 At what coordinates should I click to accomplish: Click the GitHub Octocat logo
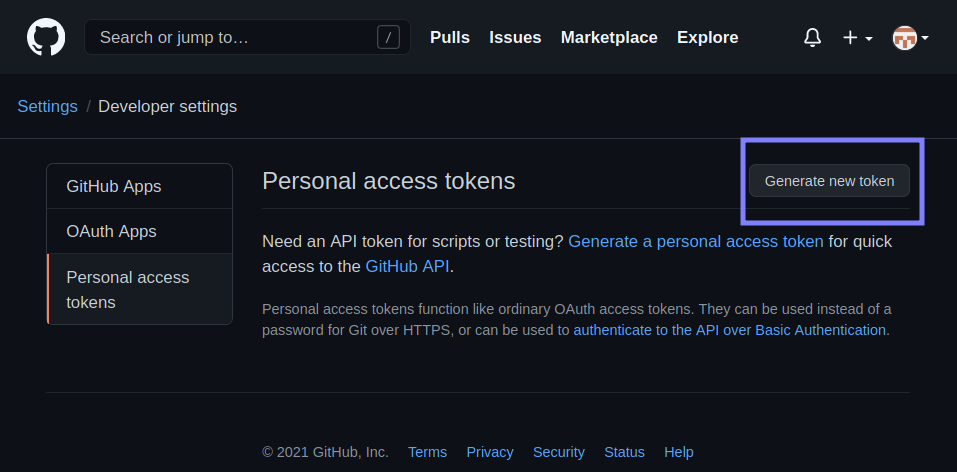coord(46,38)
